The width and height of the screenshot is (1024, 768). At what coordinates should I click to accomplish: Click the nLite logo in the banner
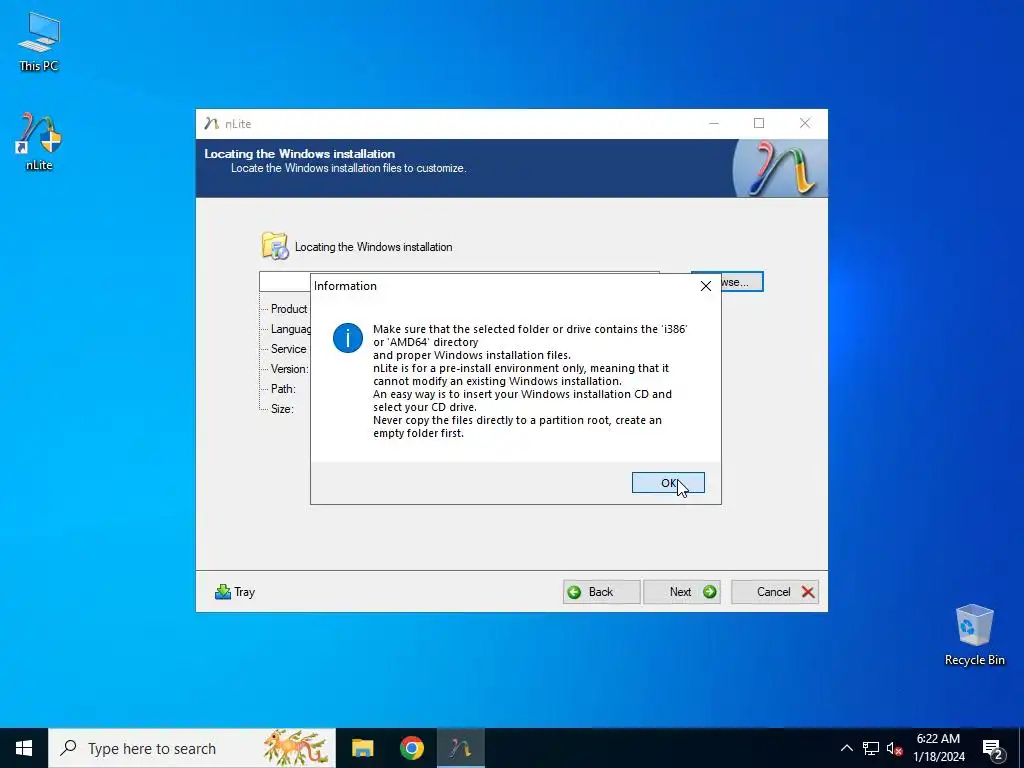(782, 168)
